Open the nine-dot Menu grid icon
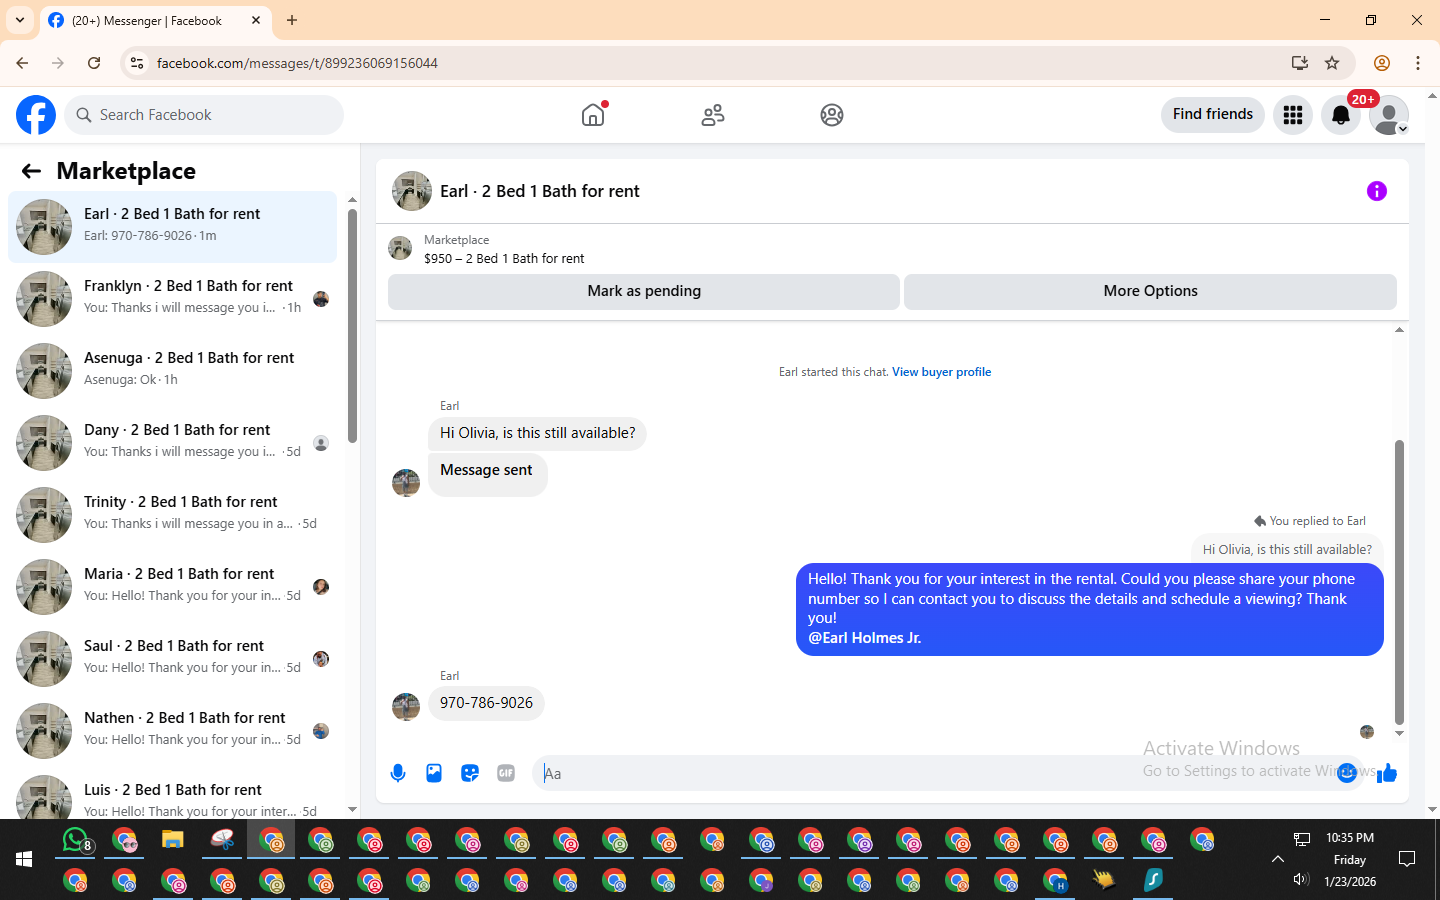Image resolution: width=1440 pixels, height=900 pixels. [x=1293, y=115]
